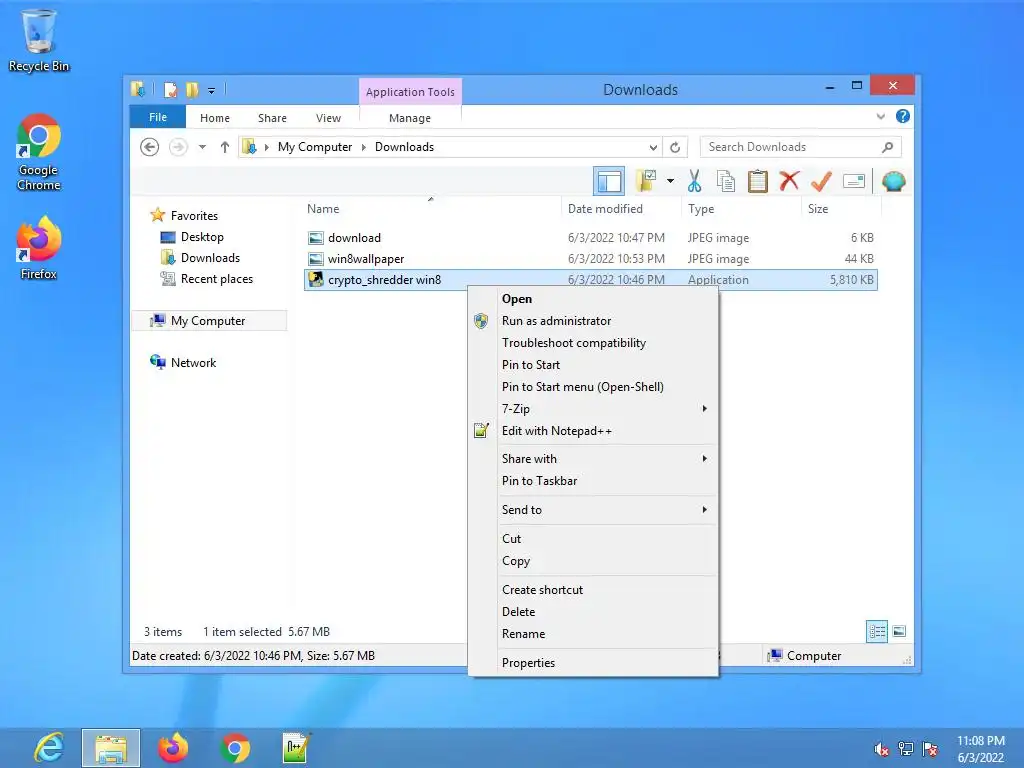Refresh the Downloads folder
Screen dimensions: 1024x768
point(675,148)
